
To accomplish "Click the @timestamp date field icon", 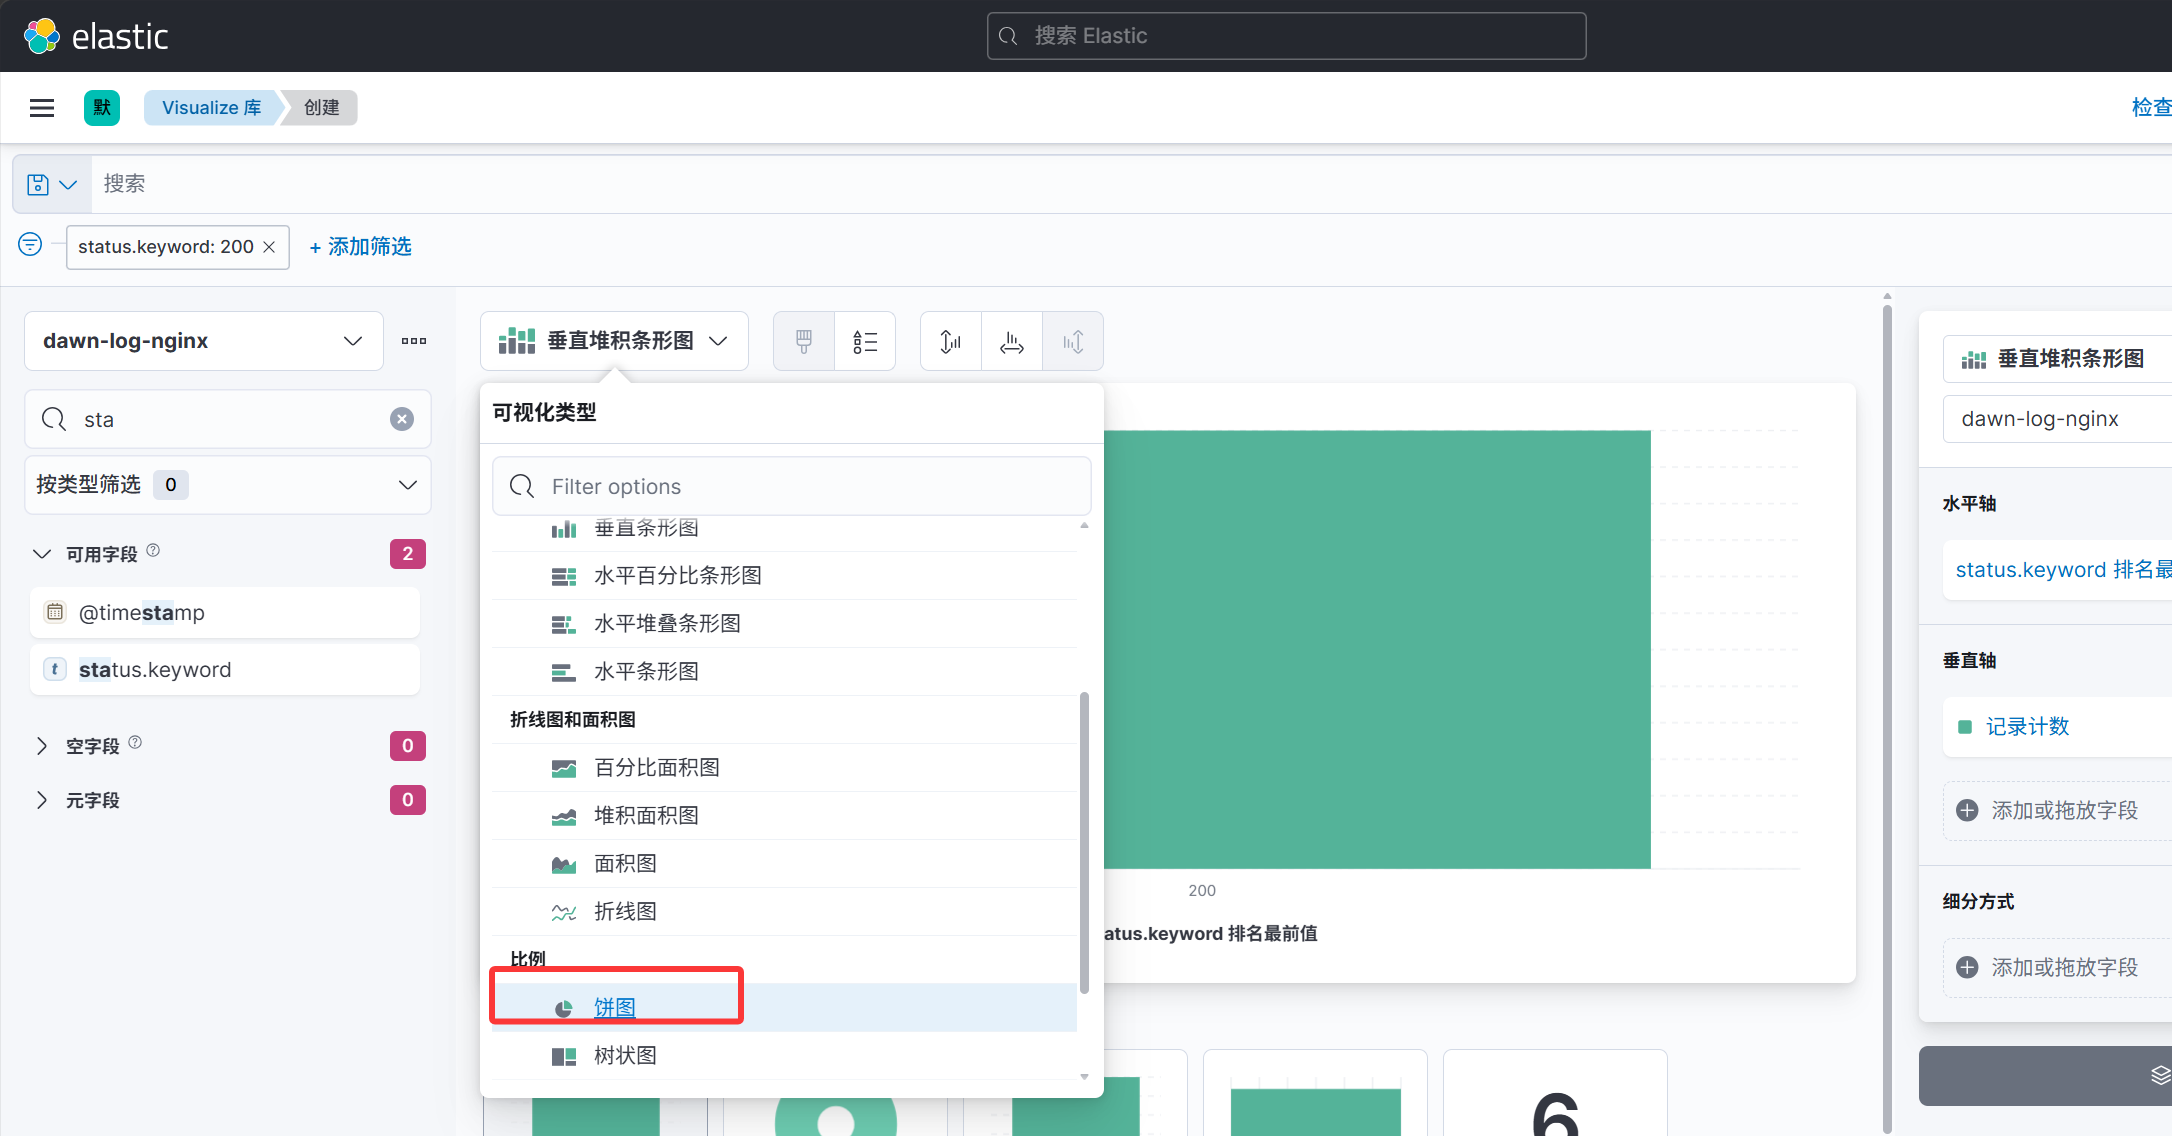I will click(55, 612).
